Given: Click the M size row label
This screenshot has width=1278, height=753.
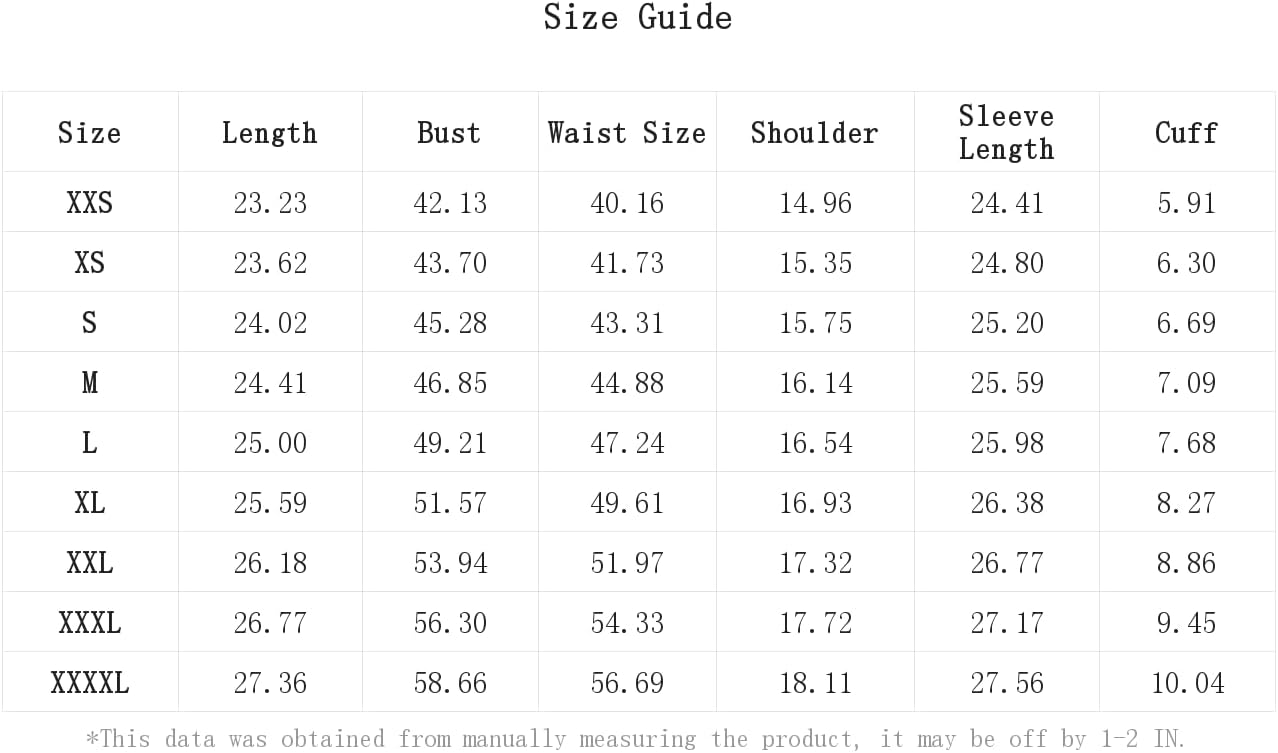Looking at the screenshot, I should click(89, 383).
